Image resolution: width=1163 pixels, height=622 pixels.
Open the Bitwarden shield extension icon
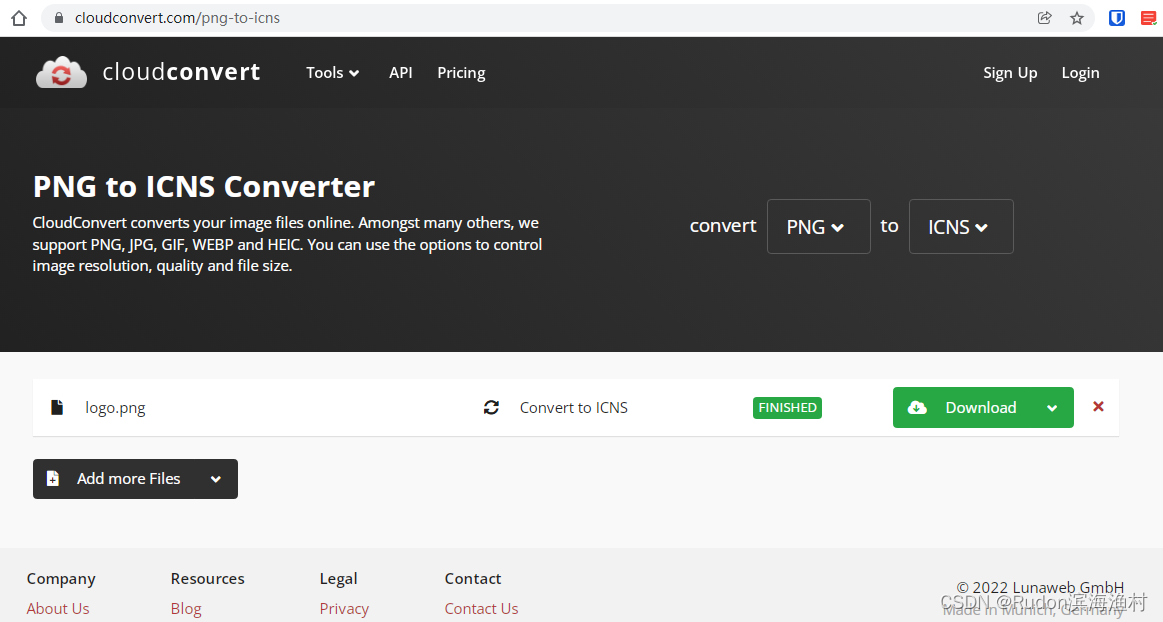click(1116, 18)
